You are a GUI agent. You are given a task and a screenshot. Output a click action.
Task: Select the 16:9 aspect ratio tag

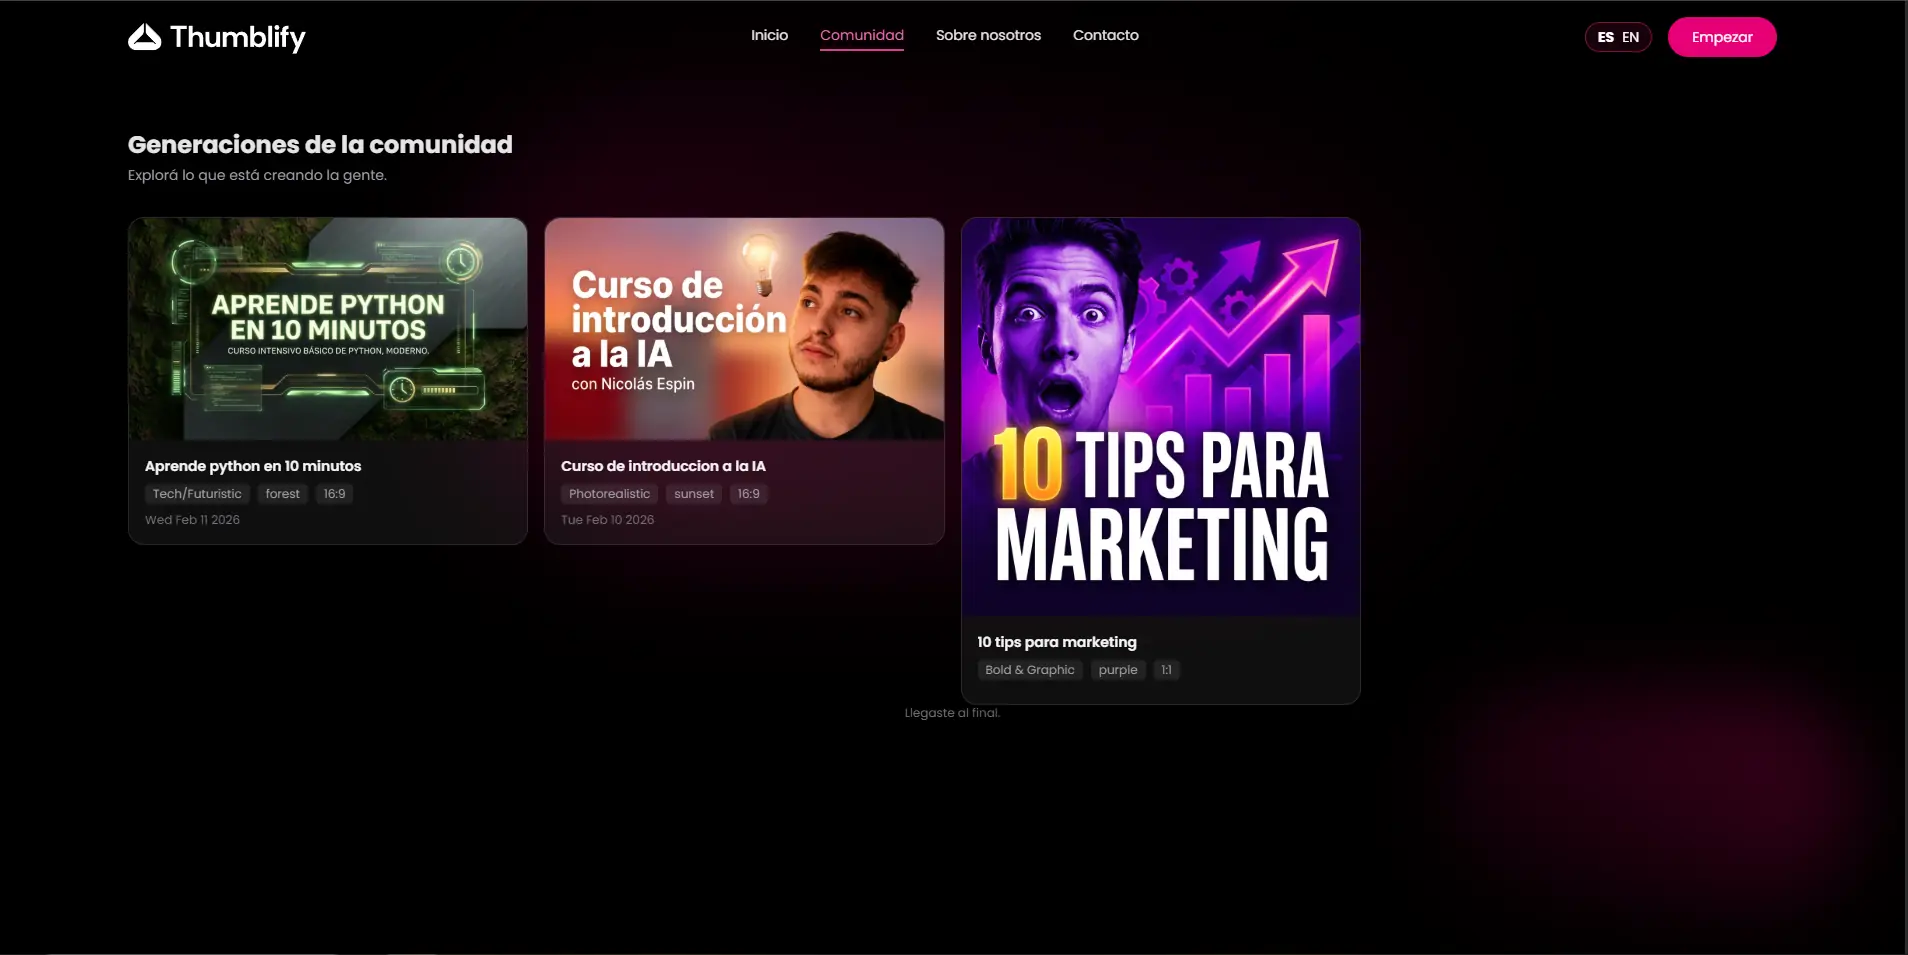[334, 493]
